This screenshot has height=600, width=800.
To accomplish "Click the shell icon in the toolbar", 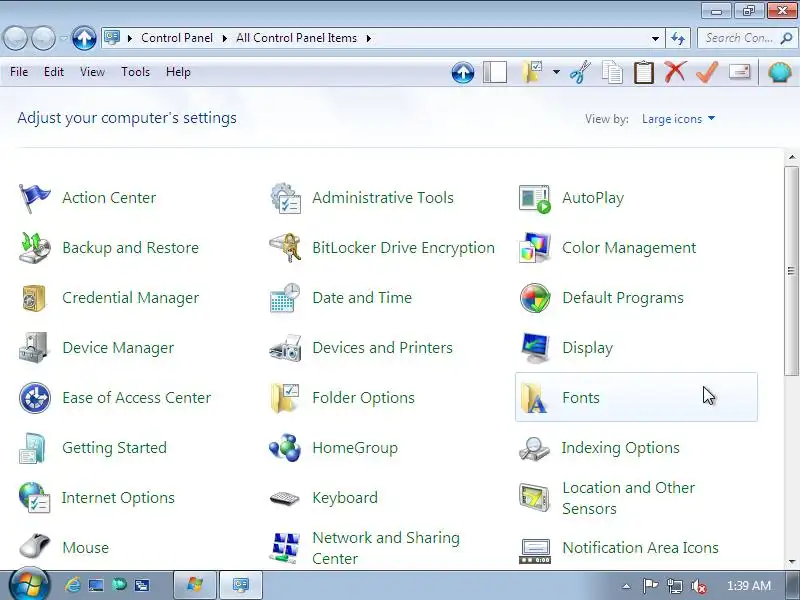I will click(780, 72).
